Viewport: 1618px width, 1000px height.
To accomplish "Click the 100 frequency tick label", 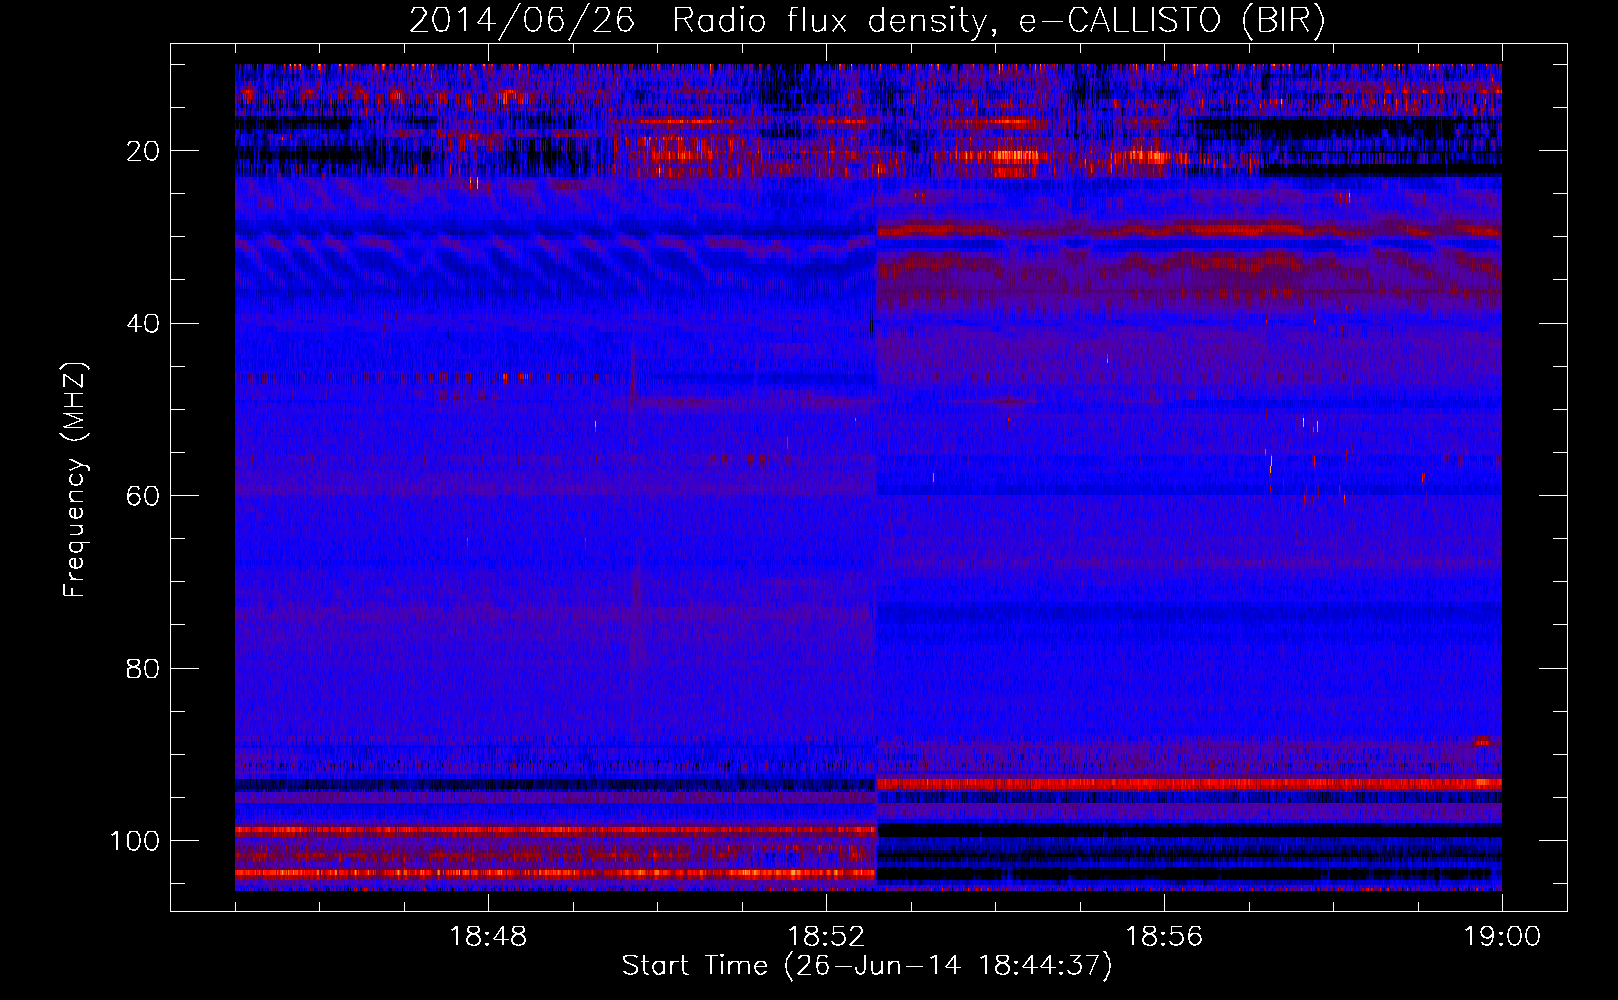I will click(135, 841).
